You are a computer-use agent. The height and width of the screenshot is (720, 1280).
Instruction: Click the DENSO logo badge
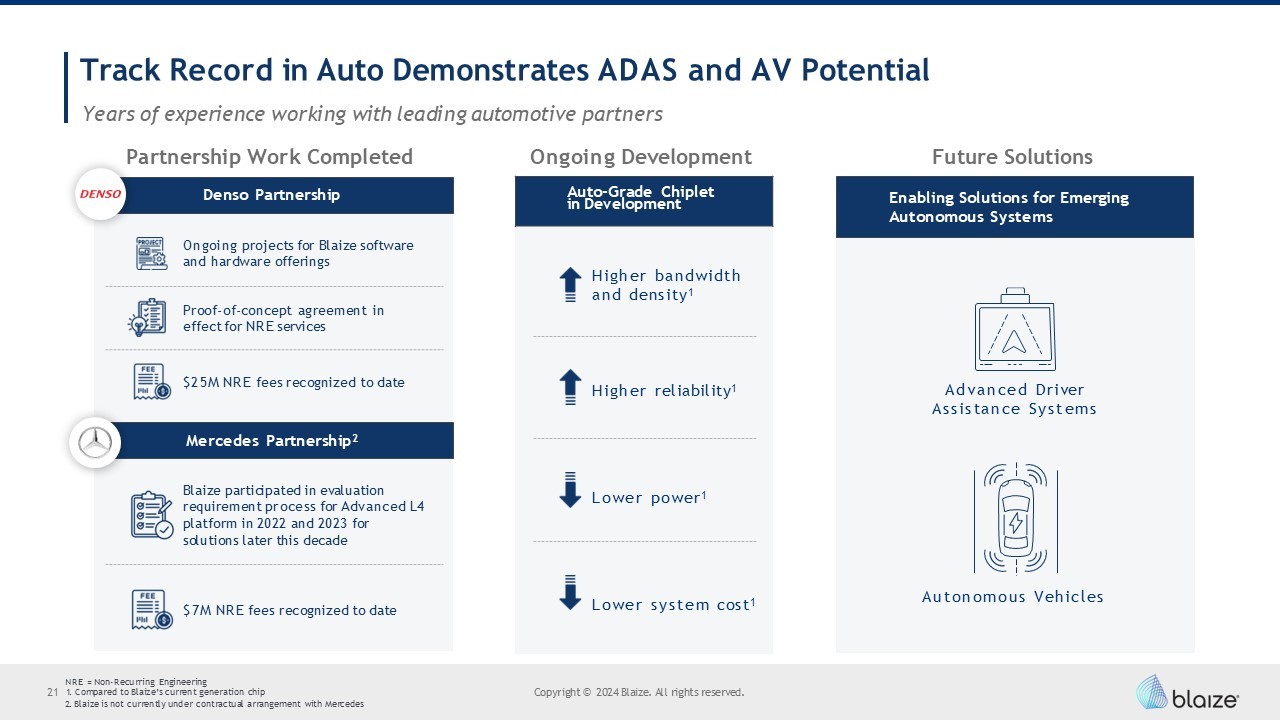(x=100, y=194)
